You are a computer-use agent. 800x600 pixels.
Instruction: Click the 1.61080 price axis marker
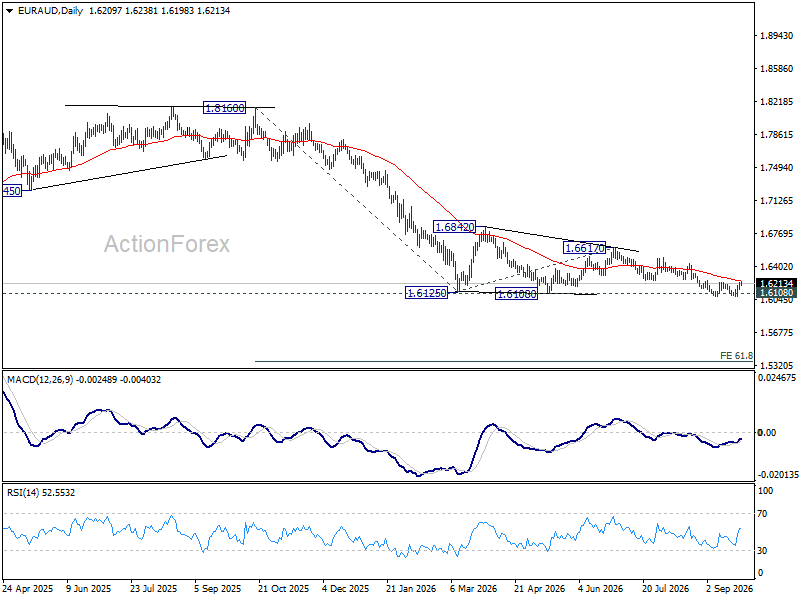pos(777,292)
